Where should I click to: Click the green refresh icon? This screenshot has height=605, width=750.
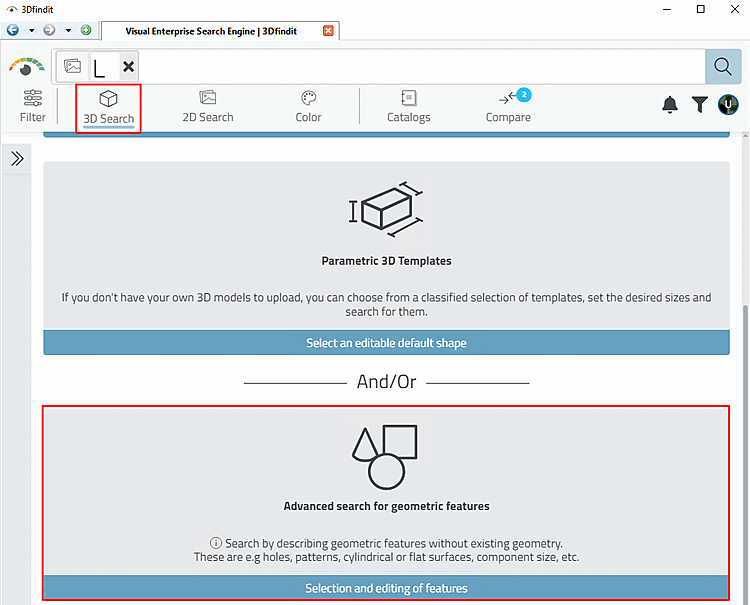coord(86,30)
